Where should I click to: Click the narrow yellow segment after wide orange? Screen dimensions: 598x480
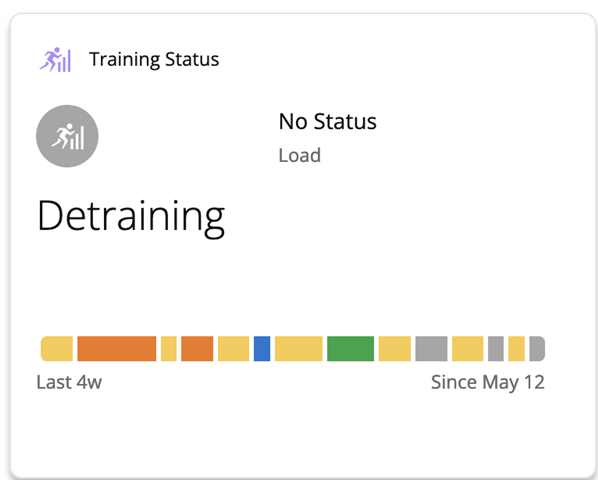pos(169,348)
